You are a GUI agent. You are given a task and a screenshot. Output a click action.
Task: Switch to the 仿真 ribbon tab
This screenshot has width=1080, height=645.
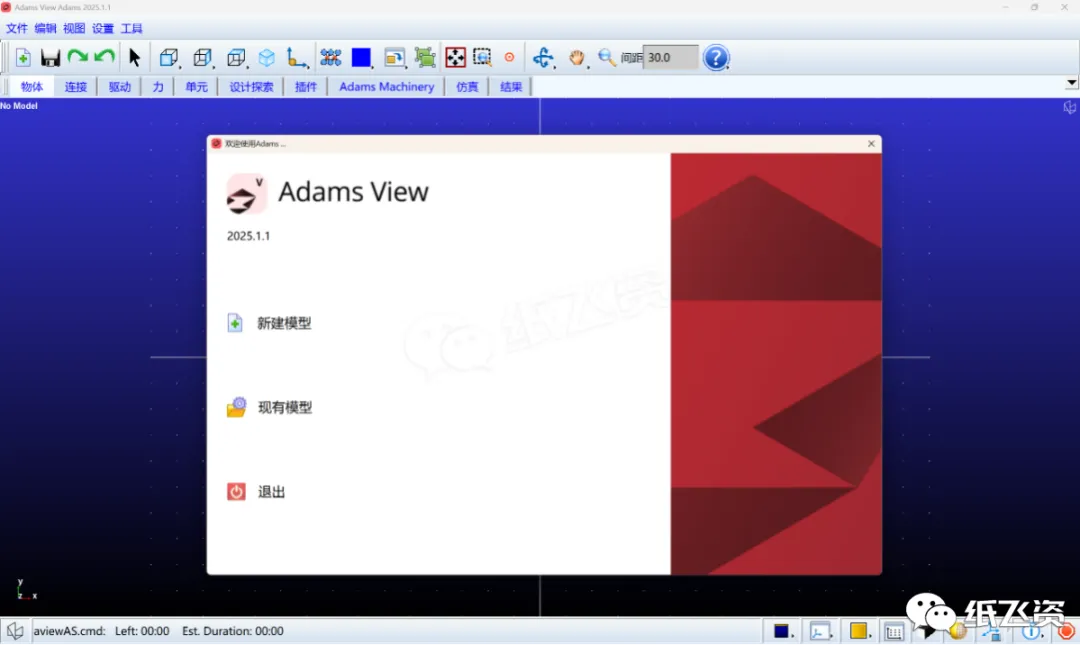467,87
